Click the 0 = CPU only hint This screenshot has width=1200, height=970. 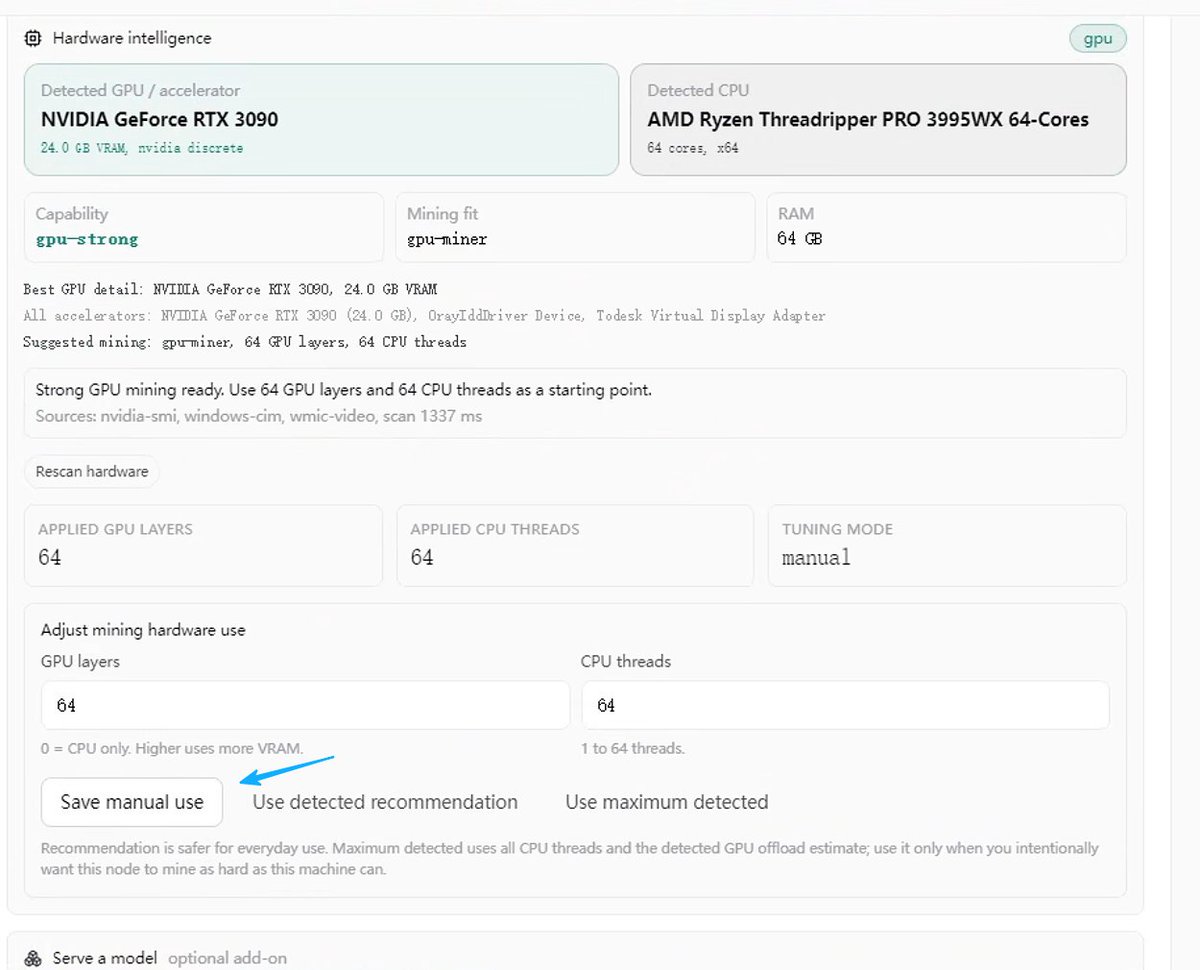pos(172,748)
